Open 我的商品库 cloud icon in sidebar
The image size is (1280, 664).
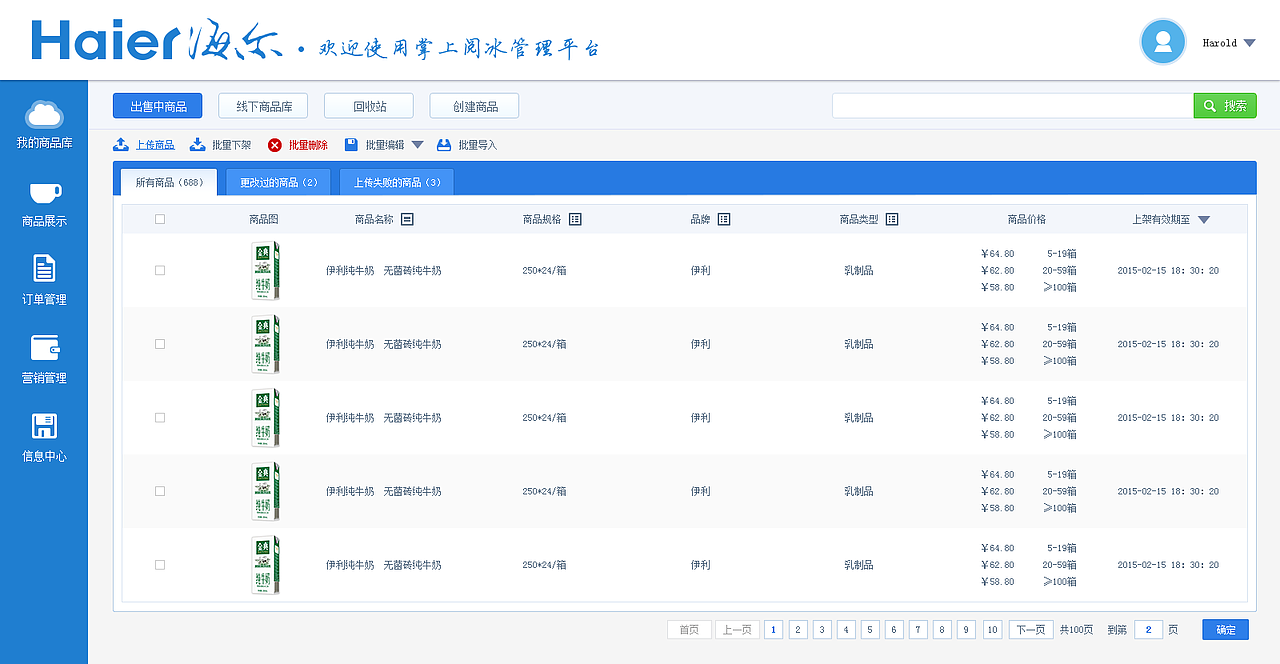tap(44, 114)
